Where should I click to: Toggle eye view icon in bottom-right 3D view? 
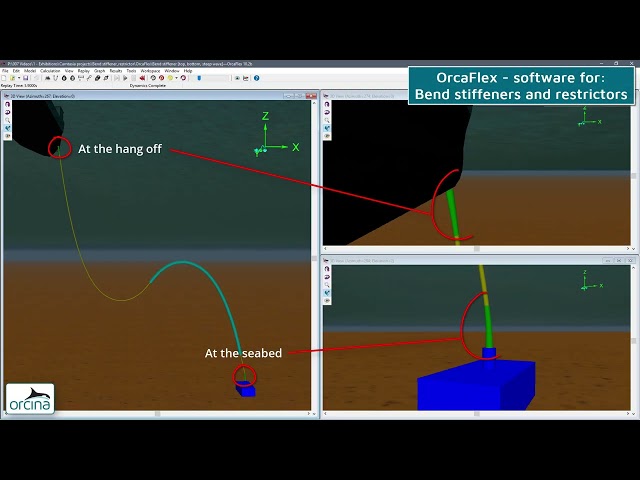tap(327, 301)
